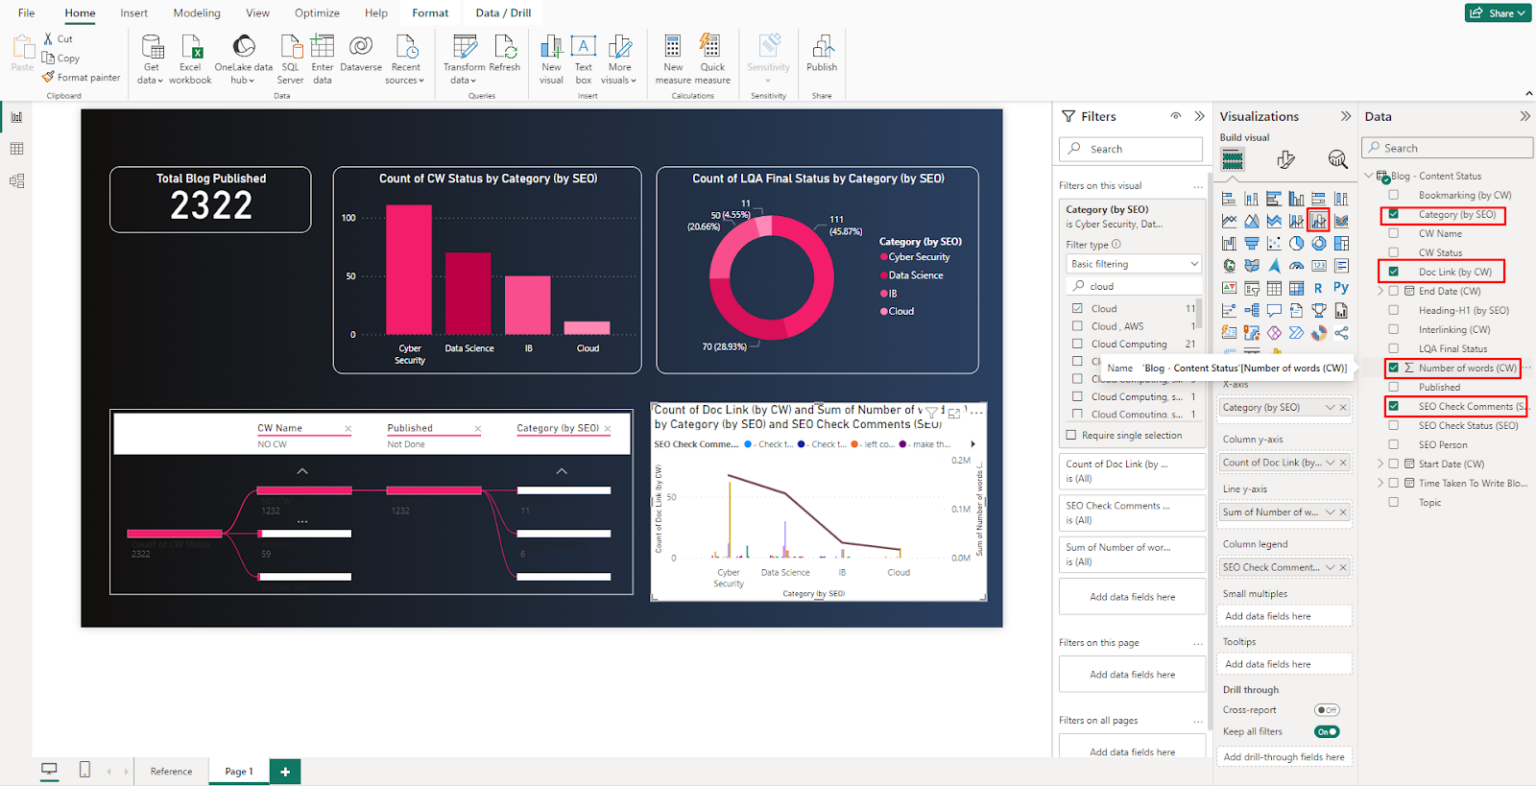This screenshot has width=1536, height=786.
Task: Click the Excel workbook import icon
Action: click(190, 55)
